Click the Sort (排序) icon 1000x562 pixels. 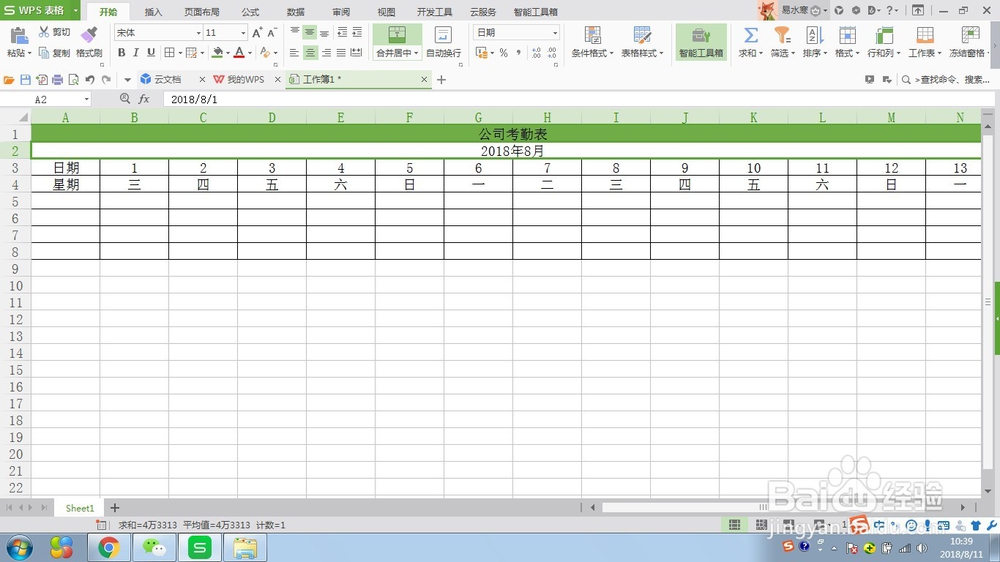coord(814,35)
